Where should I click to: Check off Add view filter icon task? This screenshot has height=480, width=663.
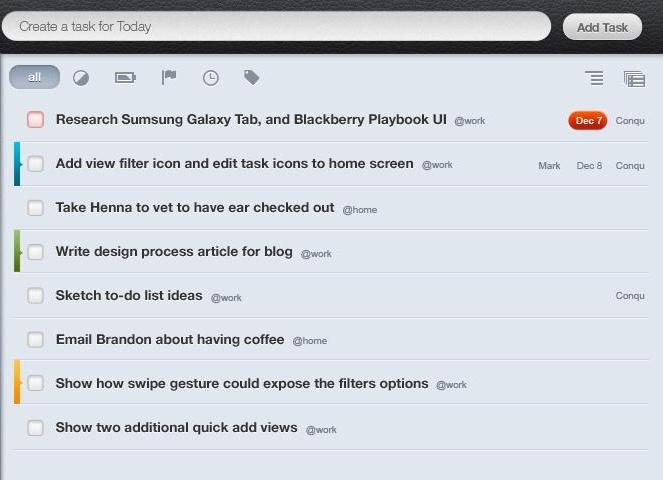[35, 164]
